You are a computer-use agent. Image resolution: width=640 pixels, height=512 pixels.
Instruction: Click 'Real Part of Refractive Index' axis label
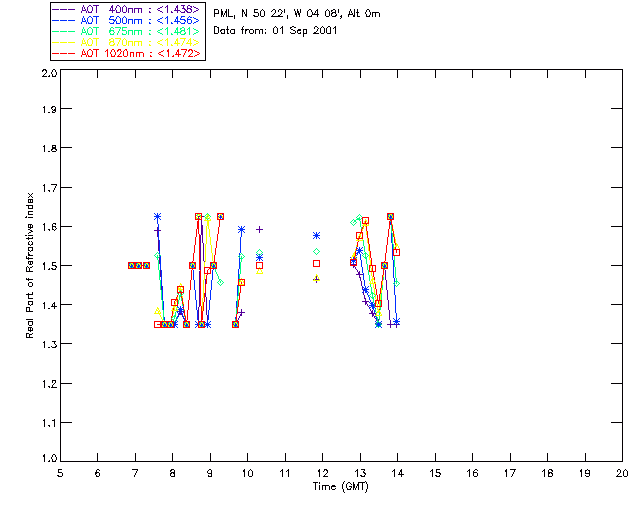[x=30, y=265]
